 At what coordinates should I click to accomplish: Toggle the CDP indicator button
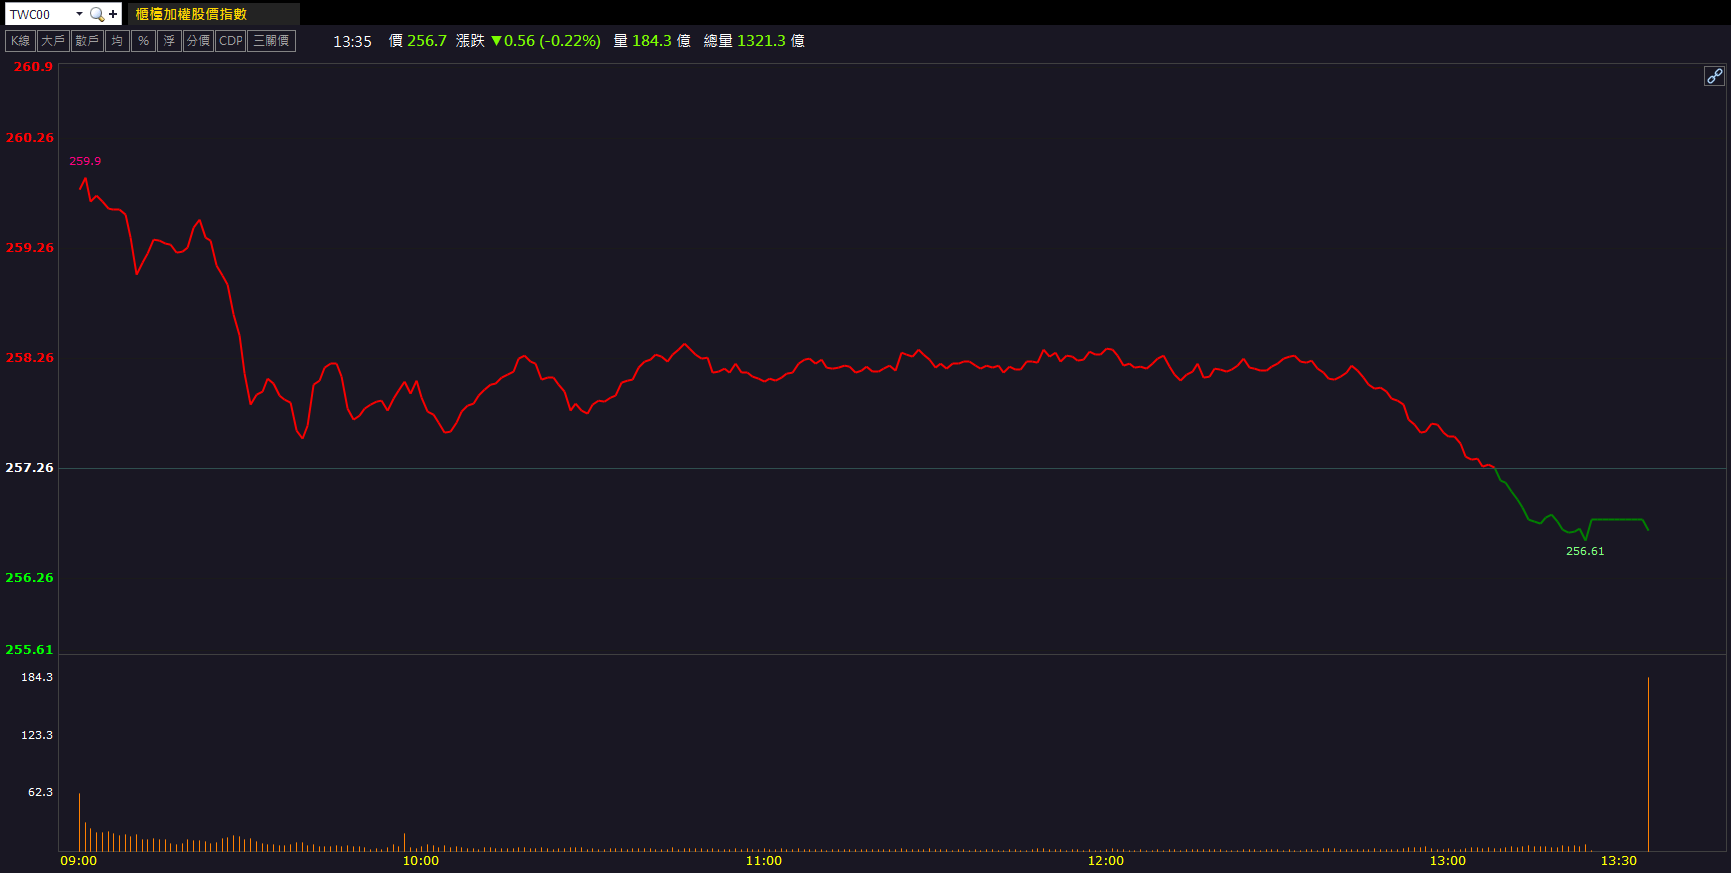(x=230, y=41)
